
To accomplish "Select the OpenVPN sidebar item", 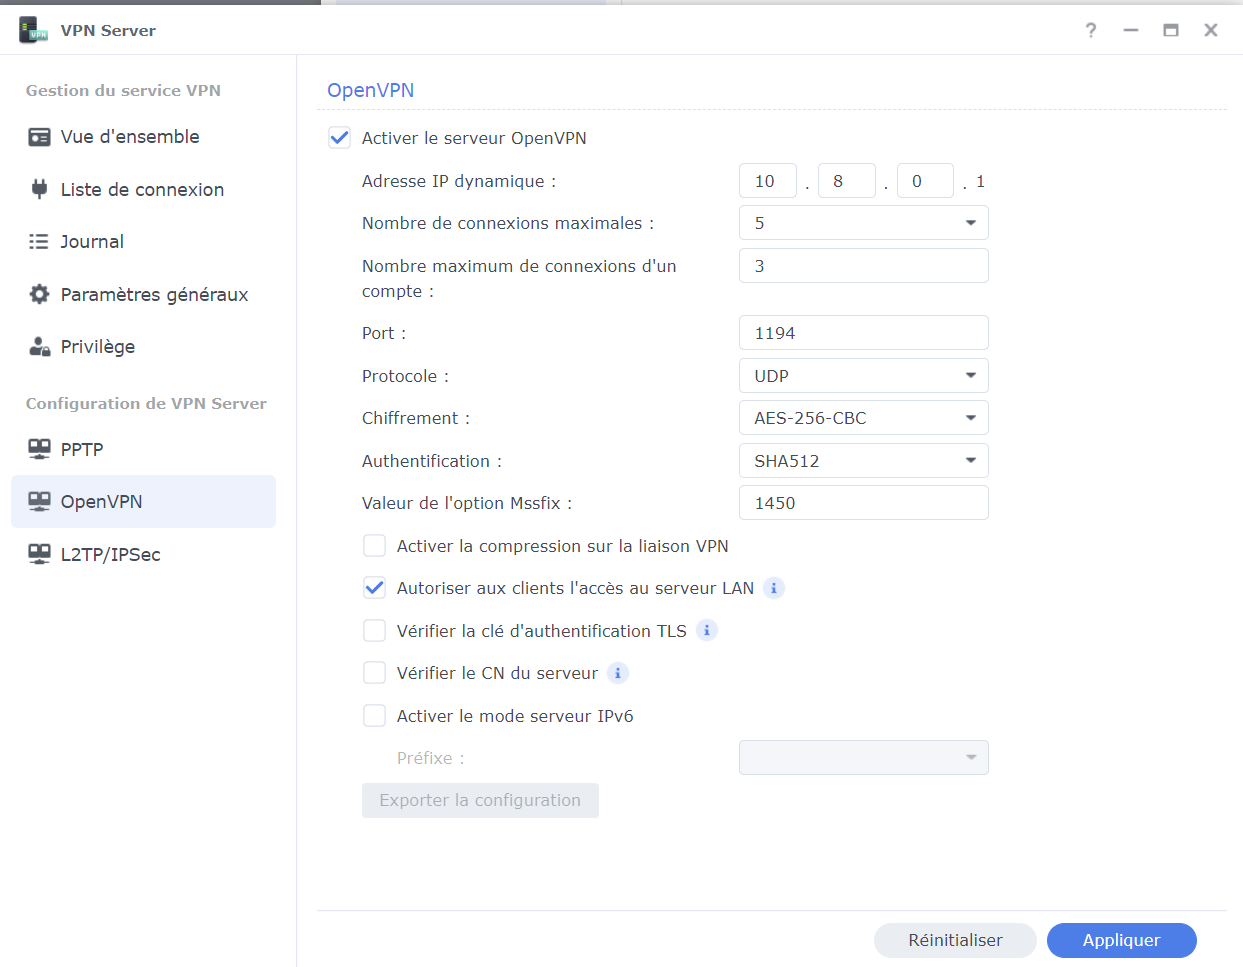I will tap(143, 502).
